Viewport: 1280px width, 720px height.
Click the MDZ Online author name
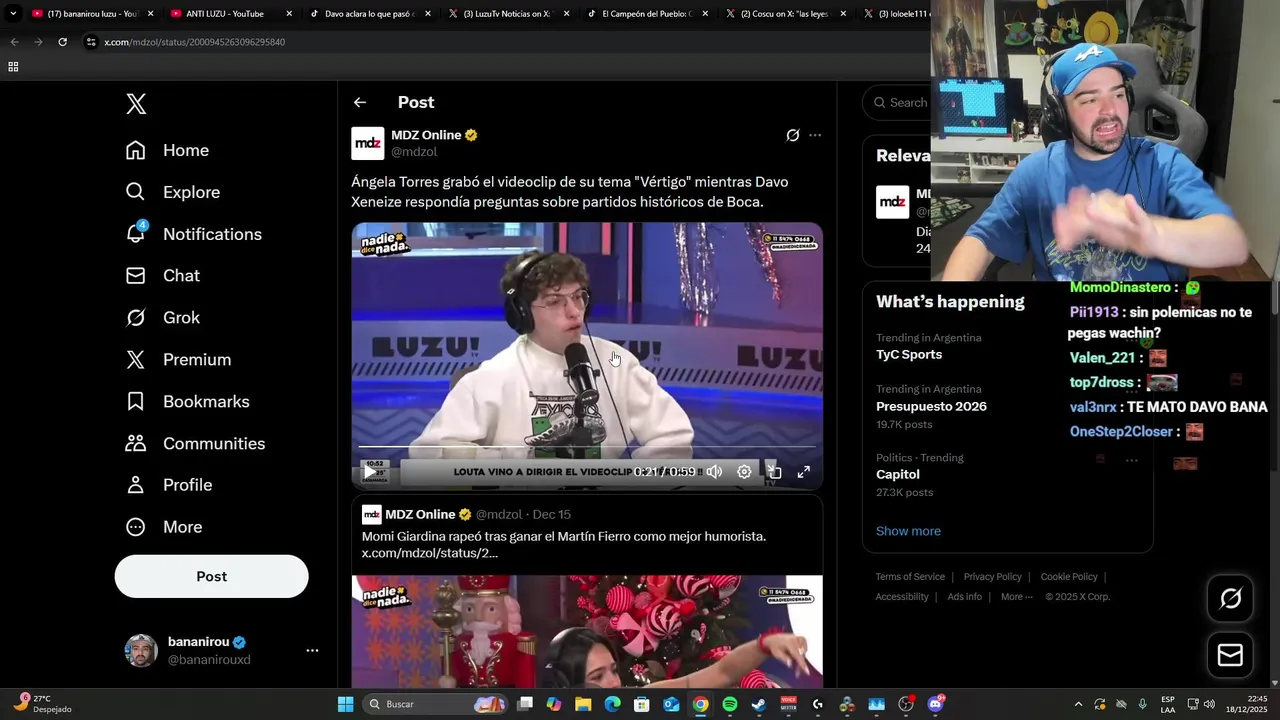point(426,135)
